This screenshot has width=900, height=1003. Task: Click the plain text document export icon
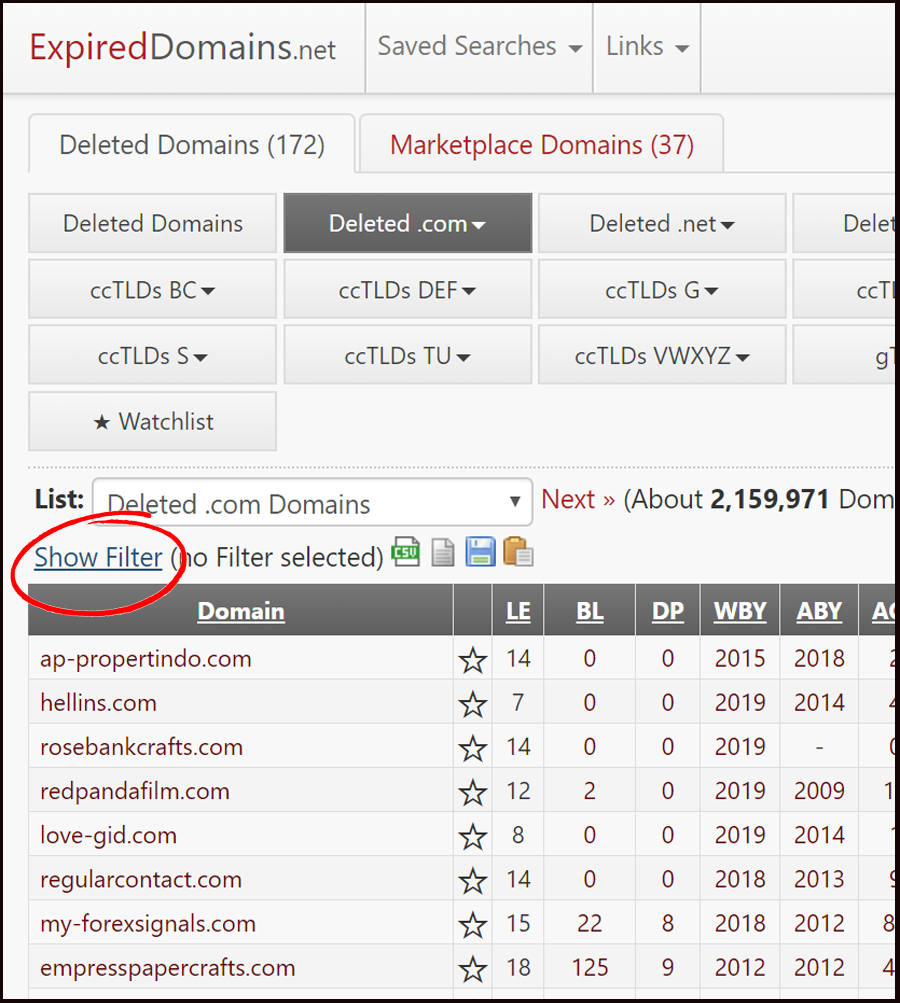click(443, 552)
